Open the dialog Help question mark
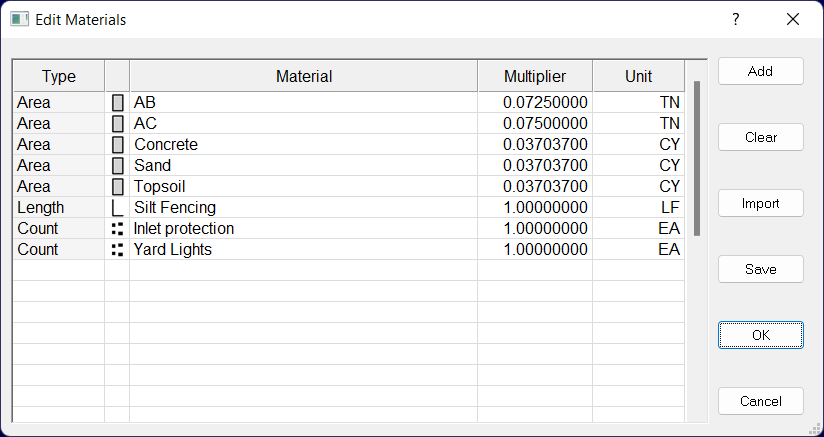Viewport: 824px width, 437px height. [735, 19]
